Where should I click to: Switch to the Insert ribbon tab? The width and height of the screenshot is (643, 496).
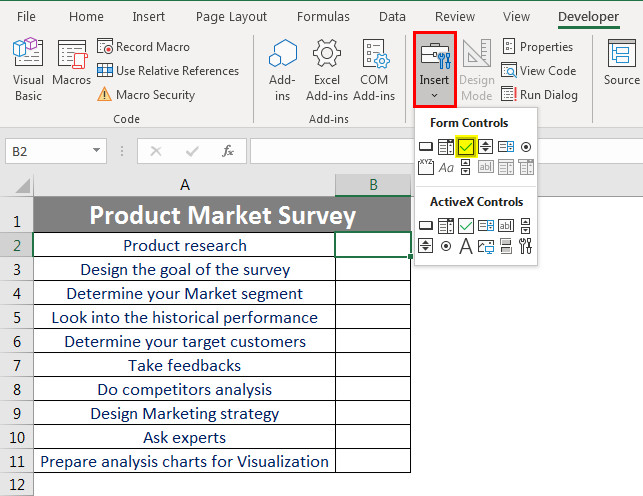[148, 16]
